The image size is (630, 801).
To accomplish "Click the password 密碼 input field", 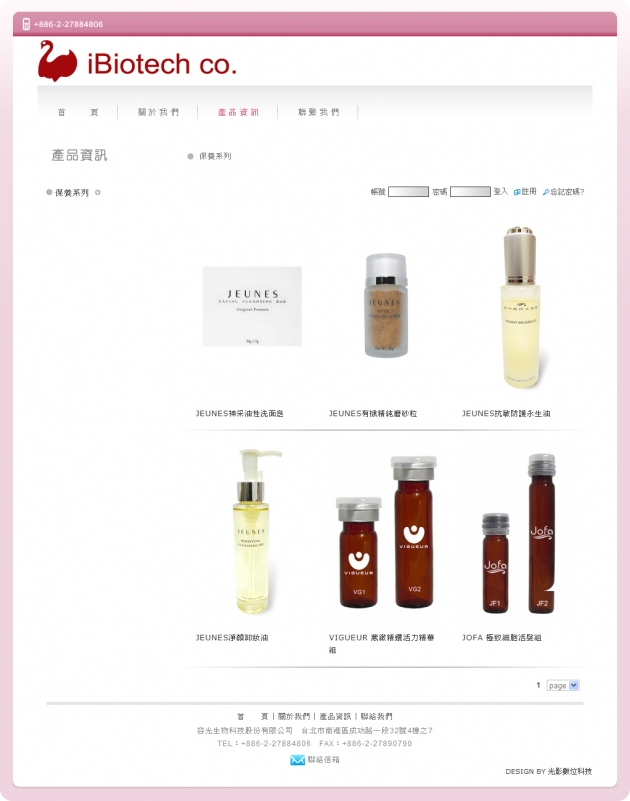I will pos(470,192).
